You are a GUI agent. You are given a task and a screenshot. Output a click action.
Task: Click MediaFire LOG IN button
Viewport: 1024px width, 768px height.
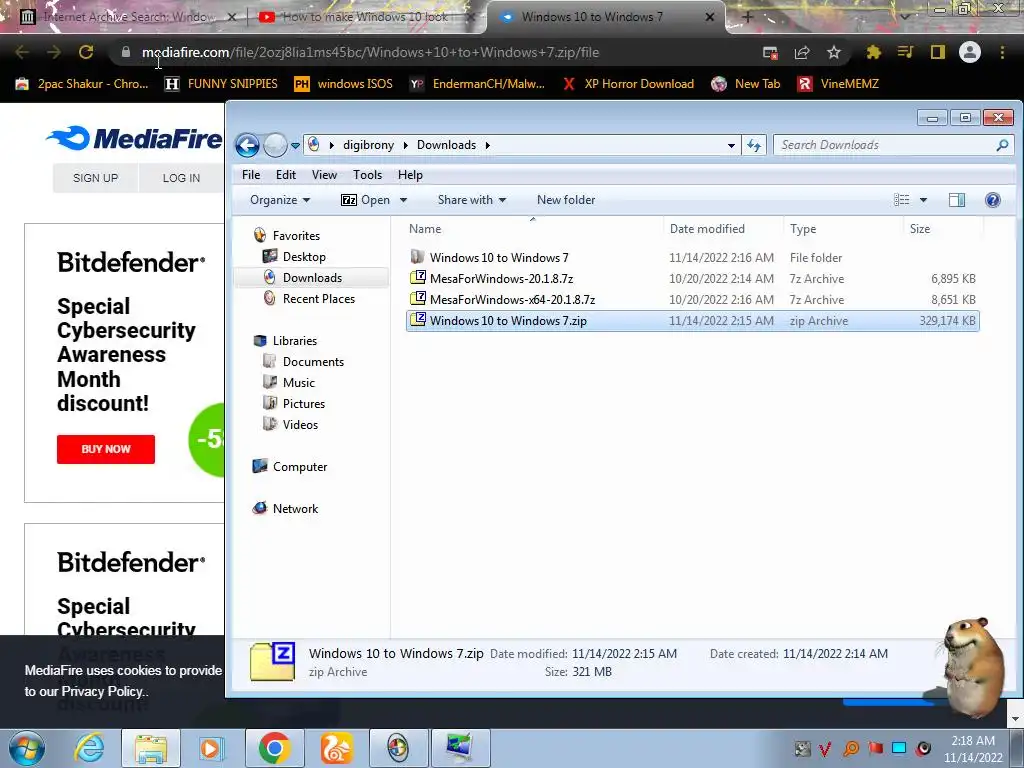tap(181, 178)
